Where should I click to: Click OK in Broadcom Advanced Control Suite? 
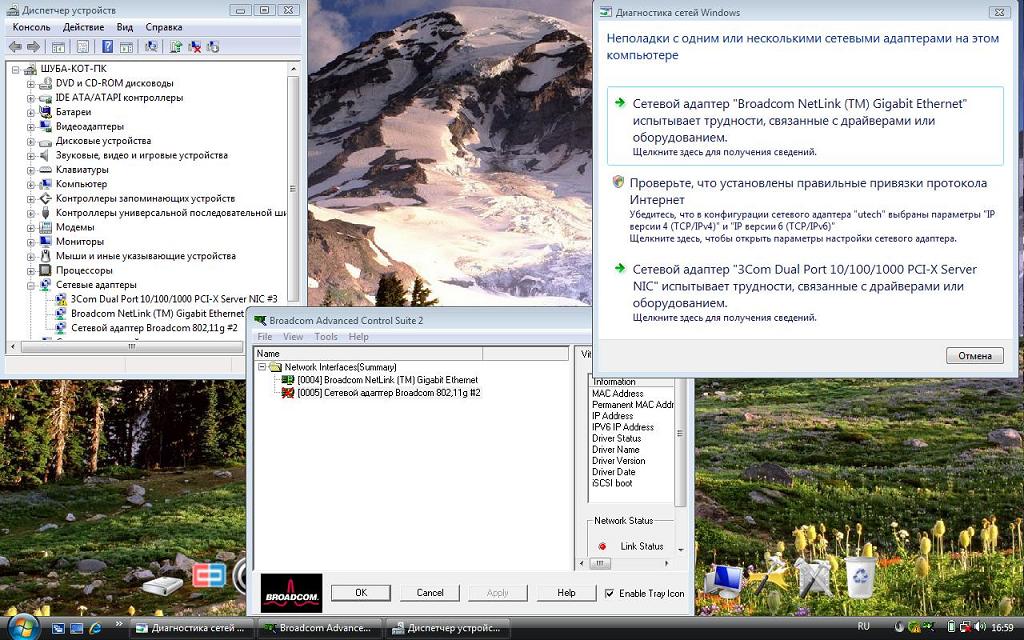click(x=361, y=593)
